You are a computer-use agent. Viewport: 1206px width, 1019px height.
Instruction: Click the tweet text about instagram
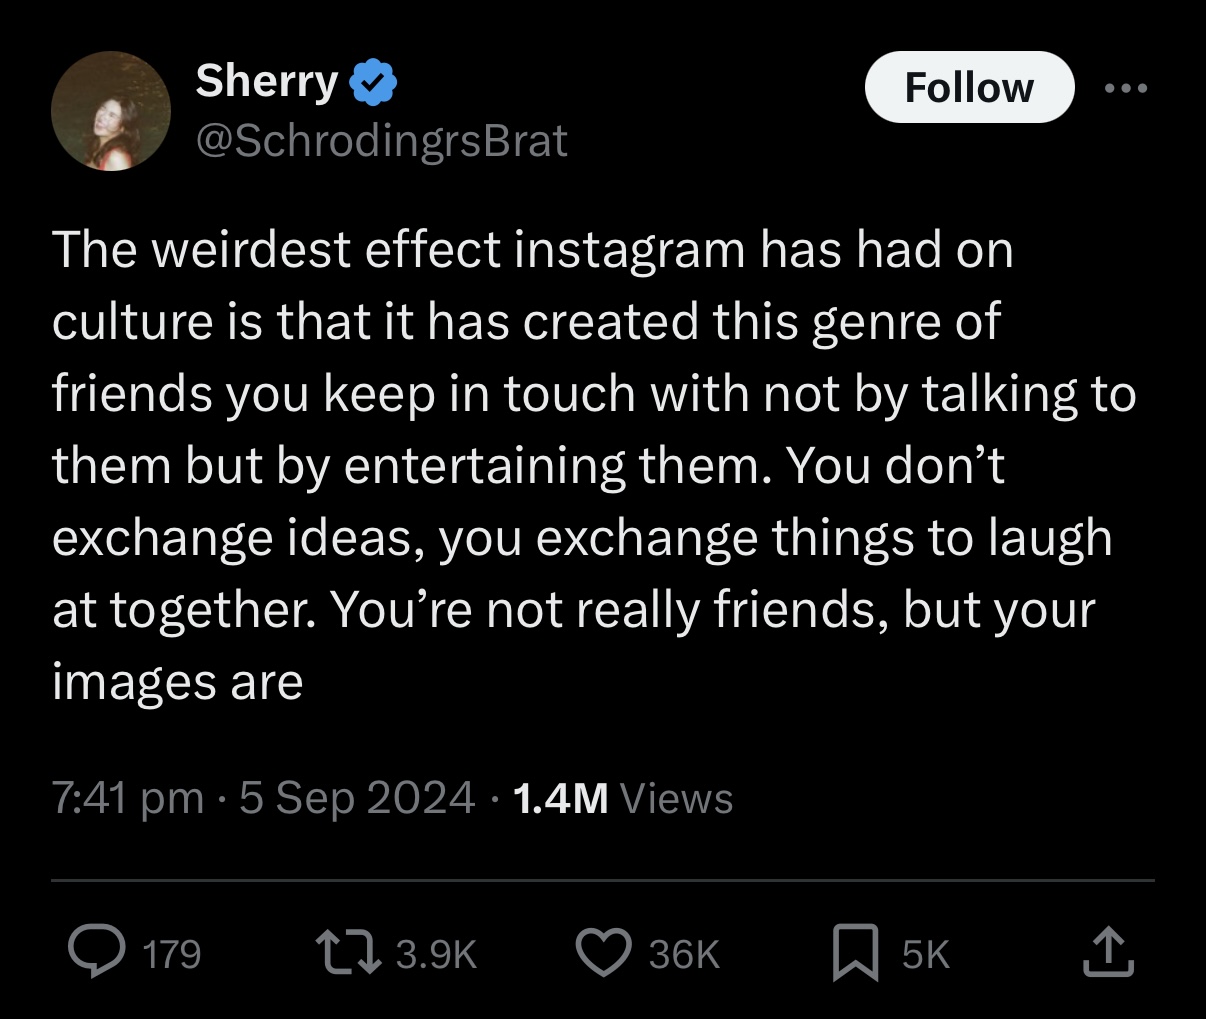(594, 465)
